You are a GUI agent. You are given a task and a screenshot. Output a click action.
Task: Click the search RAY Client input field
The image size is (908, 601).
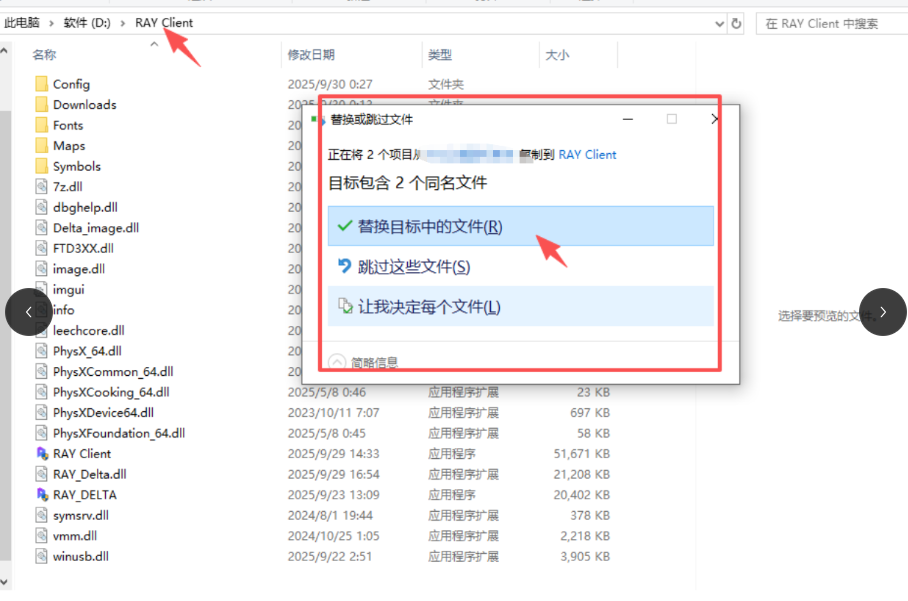pyautogui.click(x=830, y=23)
